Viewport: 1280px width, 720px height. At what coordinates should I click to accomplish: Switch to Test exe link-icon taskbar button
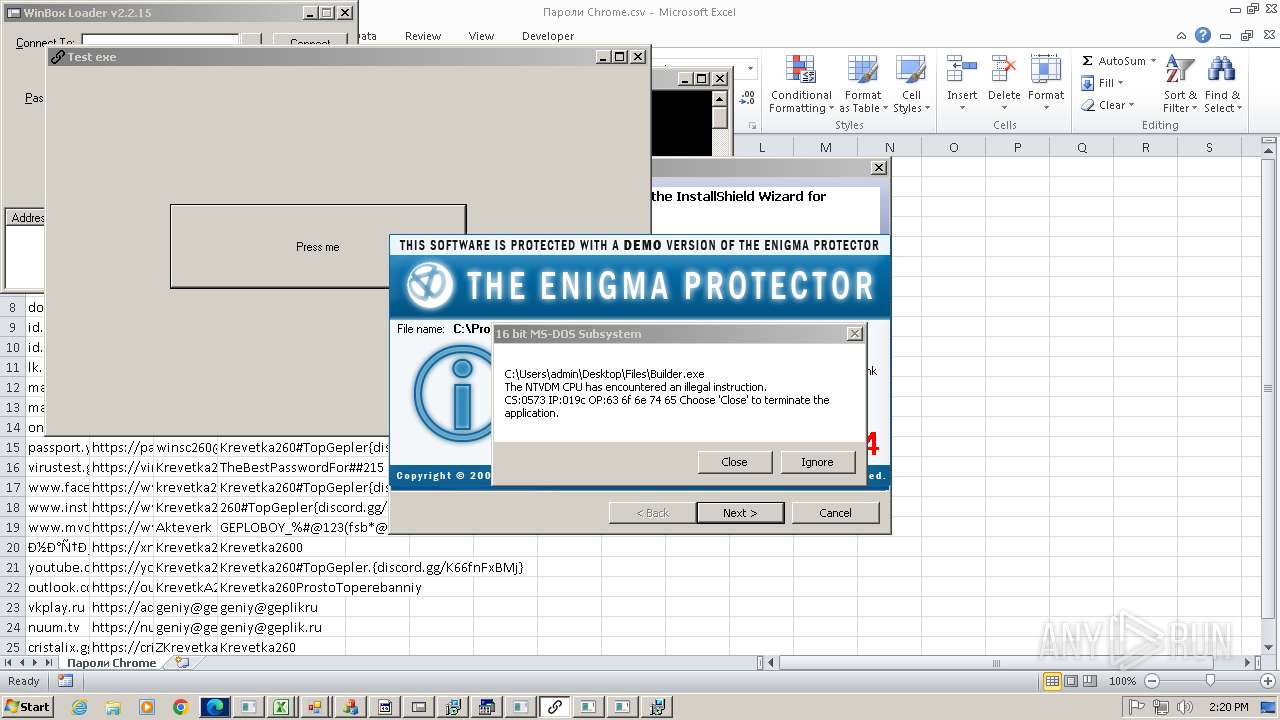click(554, 707)
